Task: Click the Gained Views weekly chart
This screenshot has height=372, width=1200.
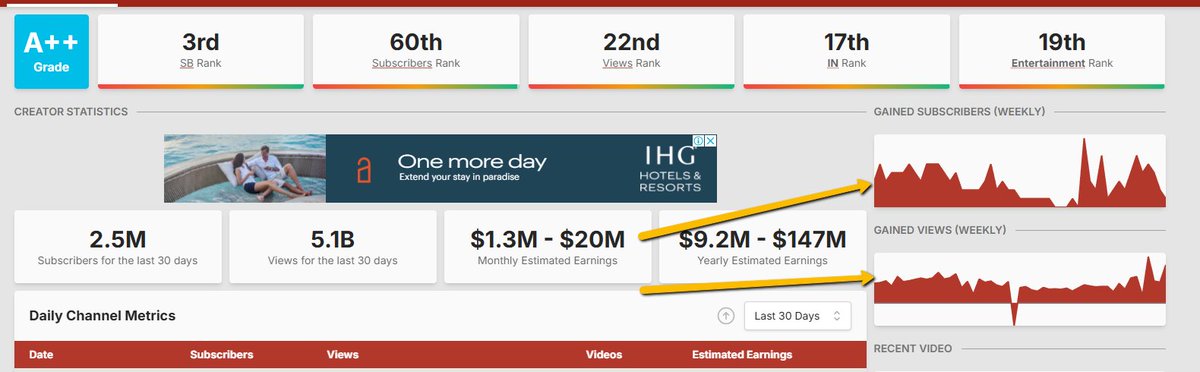Action: (1020, 289)
